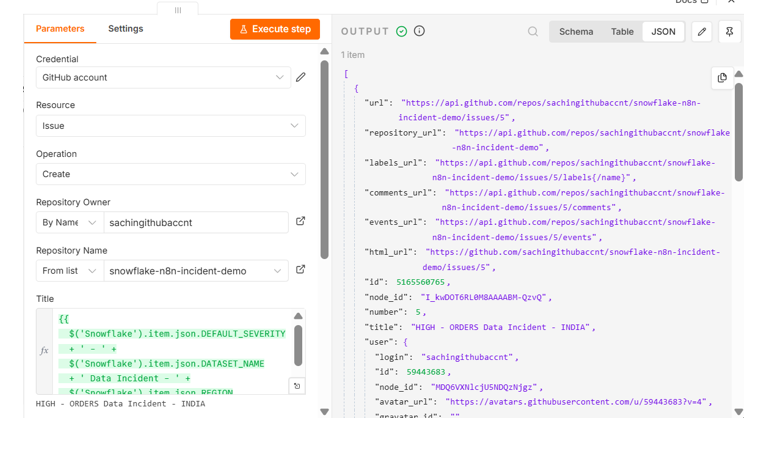Click the green success check icon
781x451 pixels.
[401, 31]
